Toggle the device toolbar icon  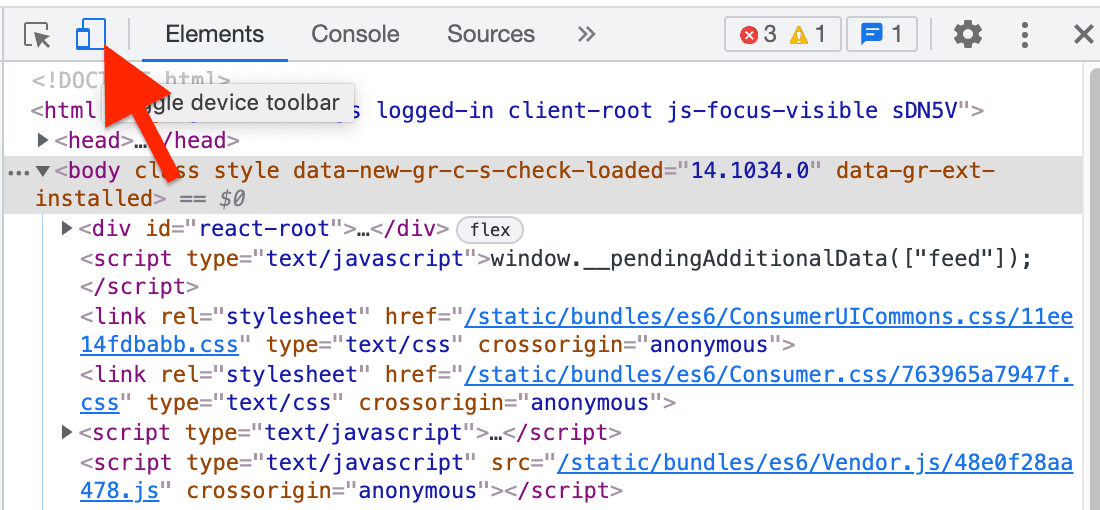tap(90, 36)
